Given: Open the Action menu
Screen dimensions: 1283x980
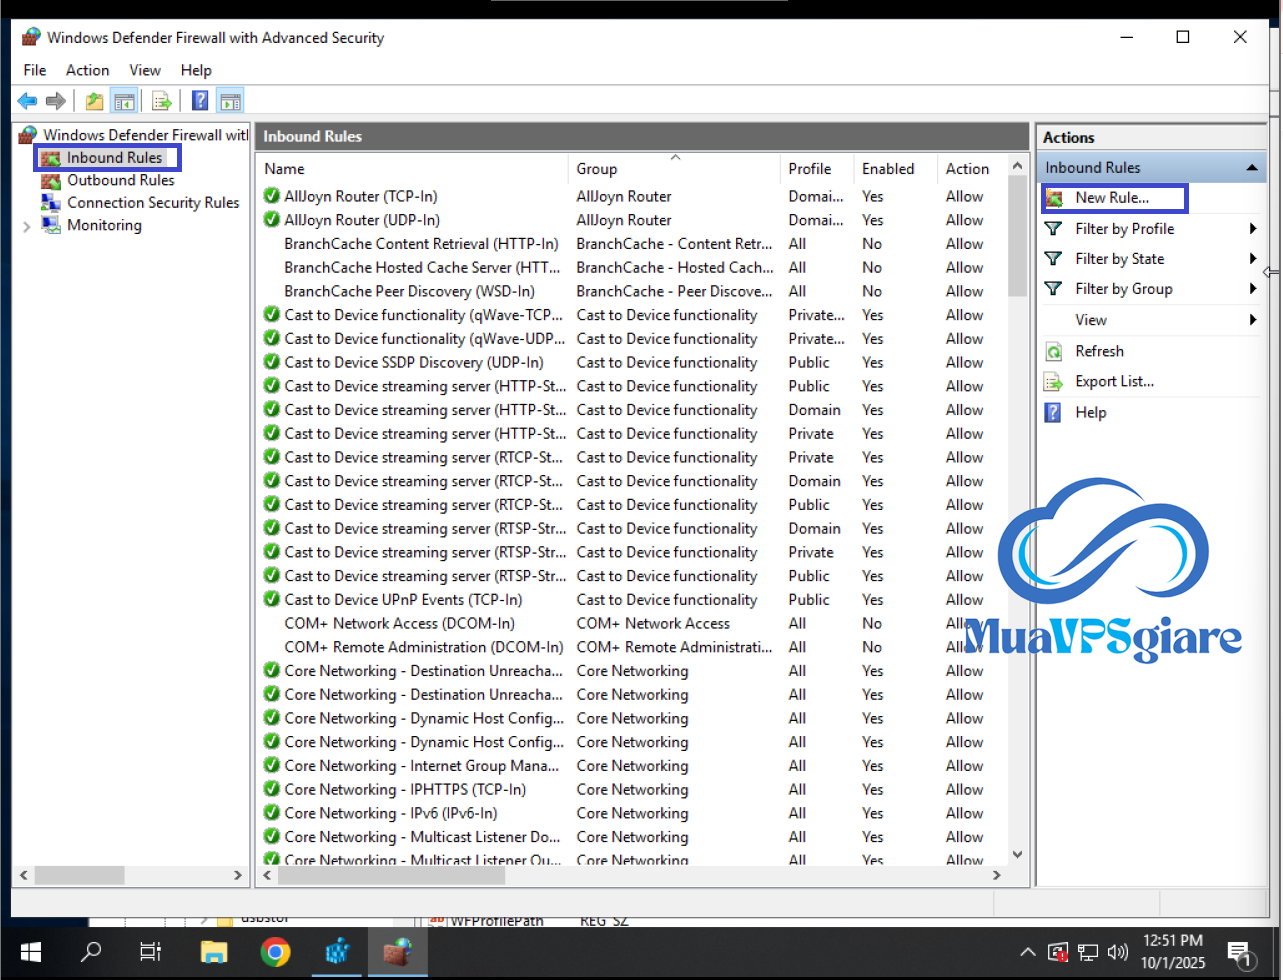Looking at the screenshot, I should [87, 70].
